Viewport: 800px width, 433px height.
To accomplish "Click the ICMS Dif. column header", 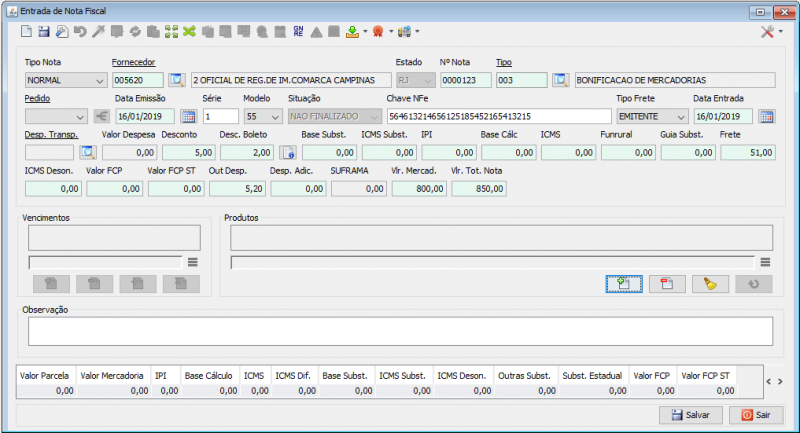I will [x=293, y=376].
